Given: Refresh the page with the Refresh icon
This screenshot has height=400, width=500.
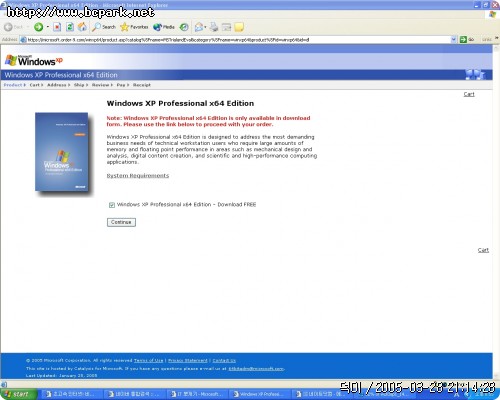Looking at the screenshot, I should [x=70, y=27].
